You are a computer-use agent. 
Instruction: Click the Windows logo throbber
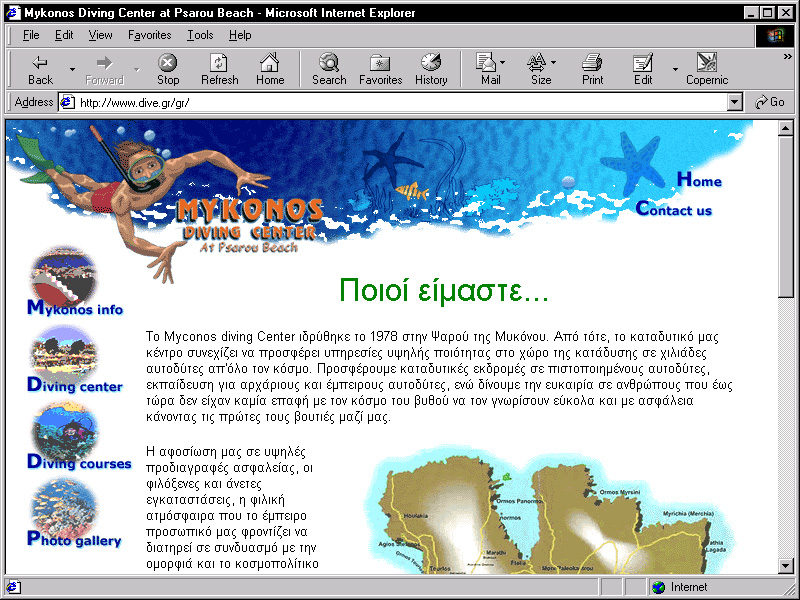click(774, 36)
